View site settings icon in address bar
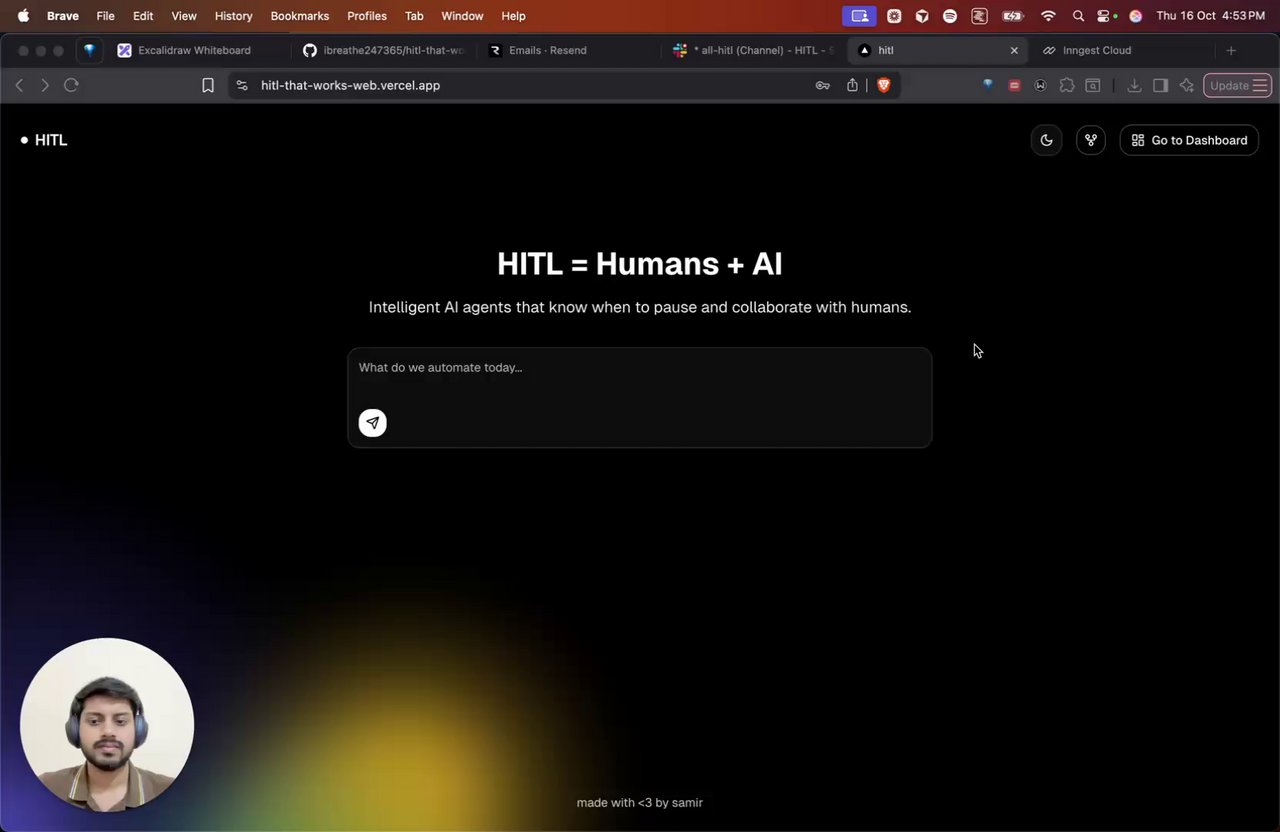This screenshot has height=832, width=1280. click(x=242, y=85)
